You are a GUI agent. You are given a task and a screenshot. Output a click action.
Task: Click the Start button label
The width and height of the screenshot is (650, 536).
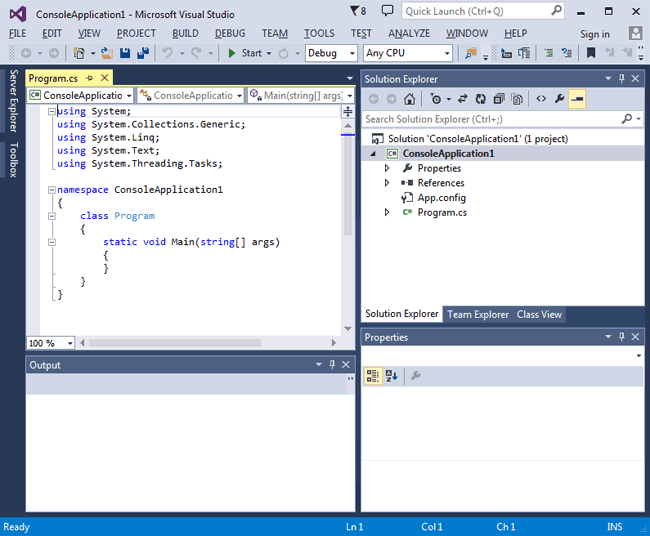[x=252, y=53]
